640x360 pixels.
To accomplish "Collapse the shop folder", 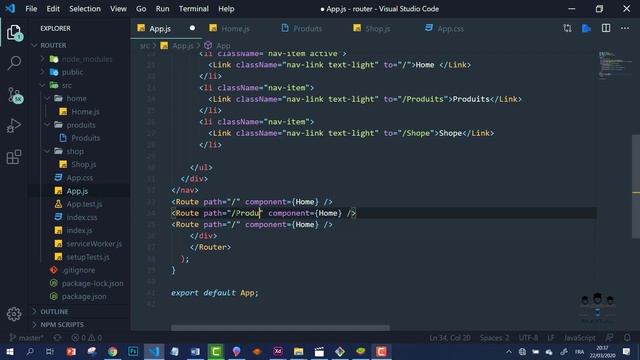I will (80, 151).
